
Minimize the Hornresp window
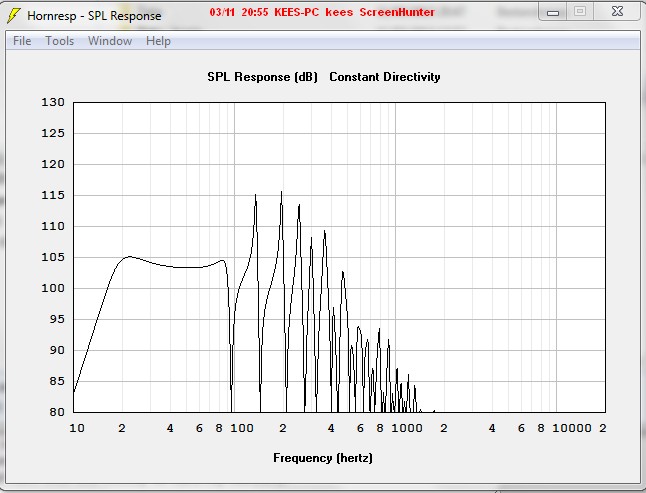(552, 12)
